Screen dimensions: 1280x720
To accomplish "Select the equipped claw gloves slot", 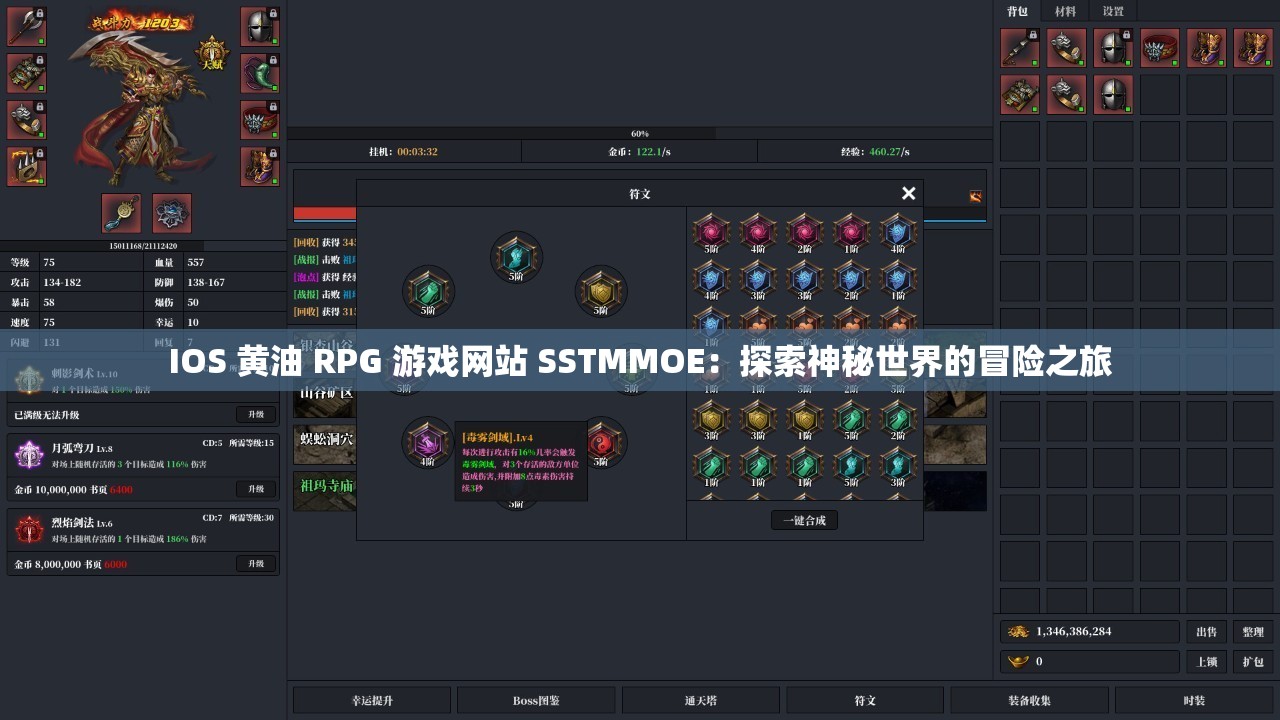I will (27, 167).
